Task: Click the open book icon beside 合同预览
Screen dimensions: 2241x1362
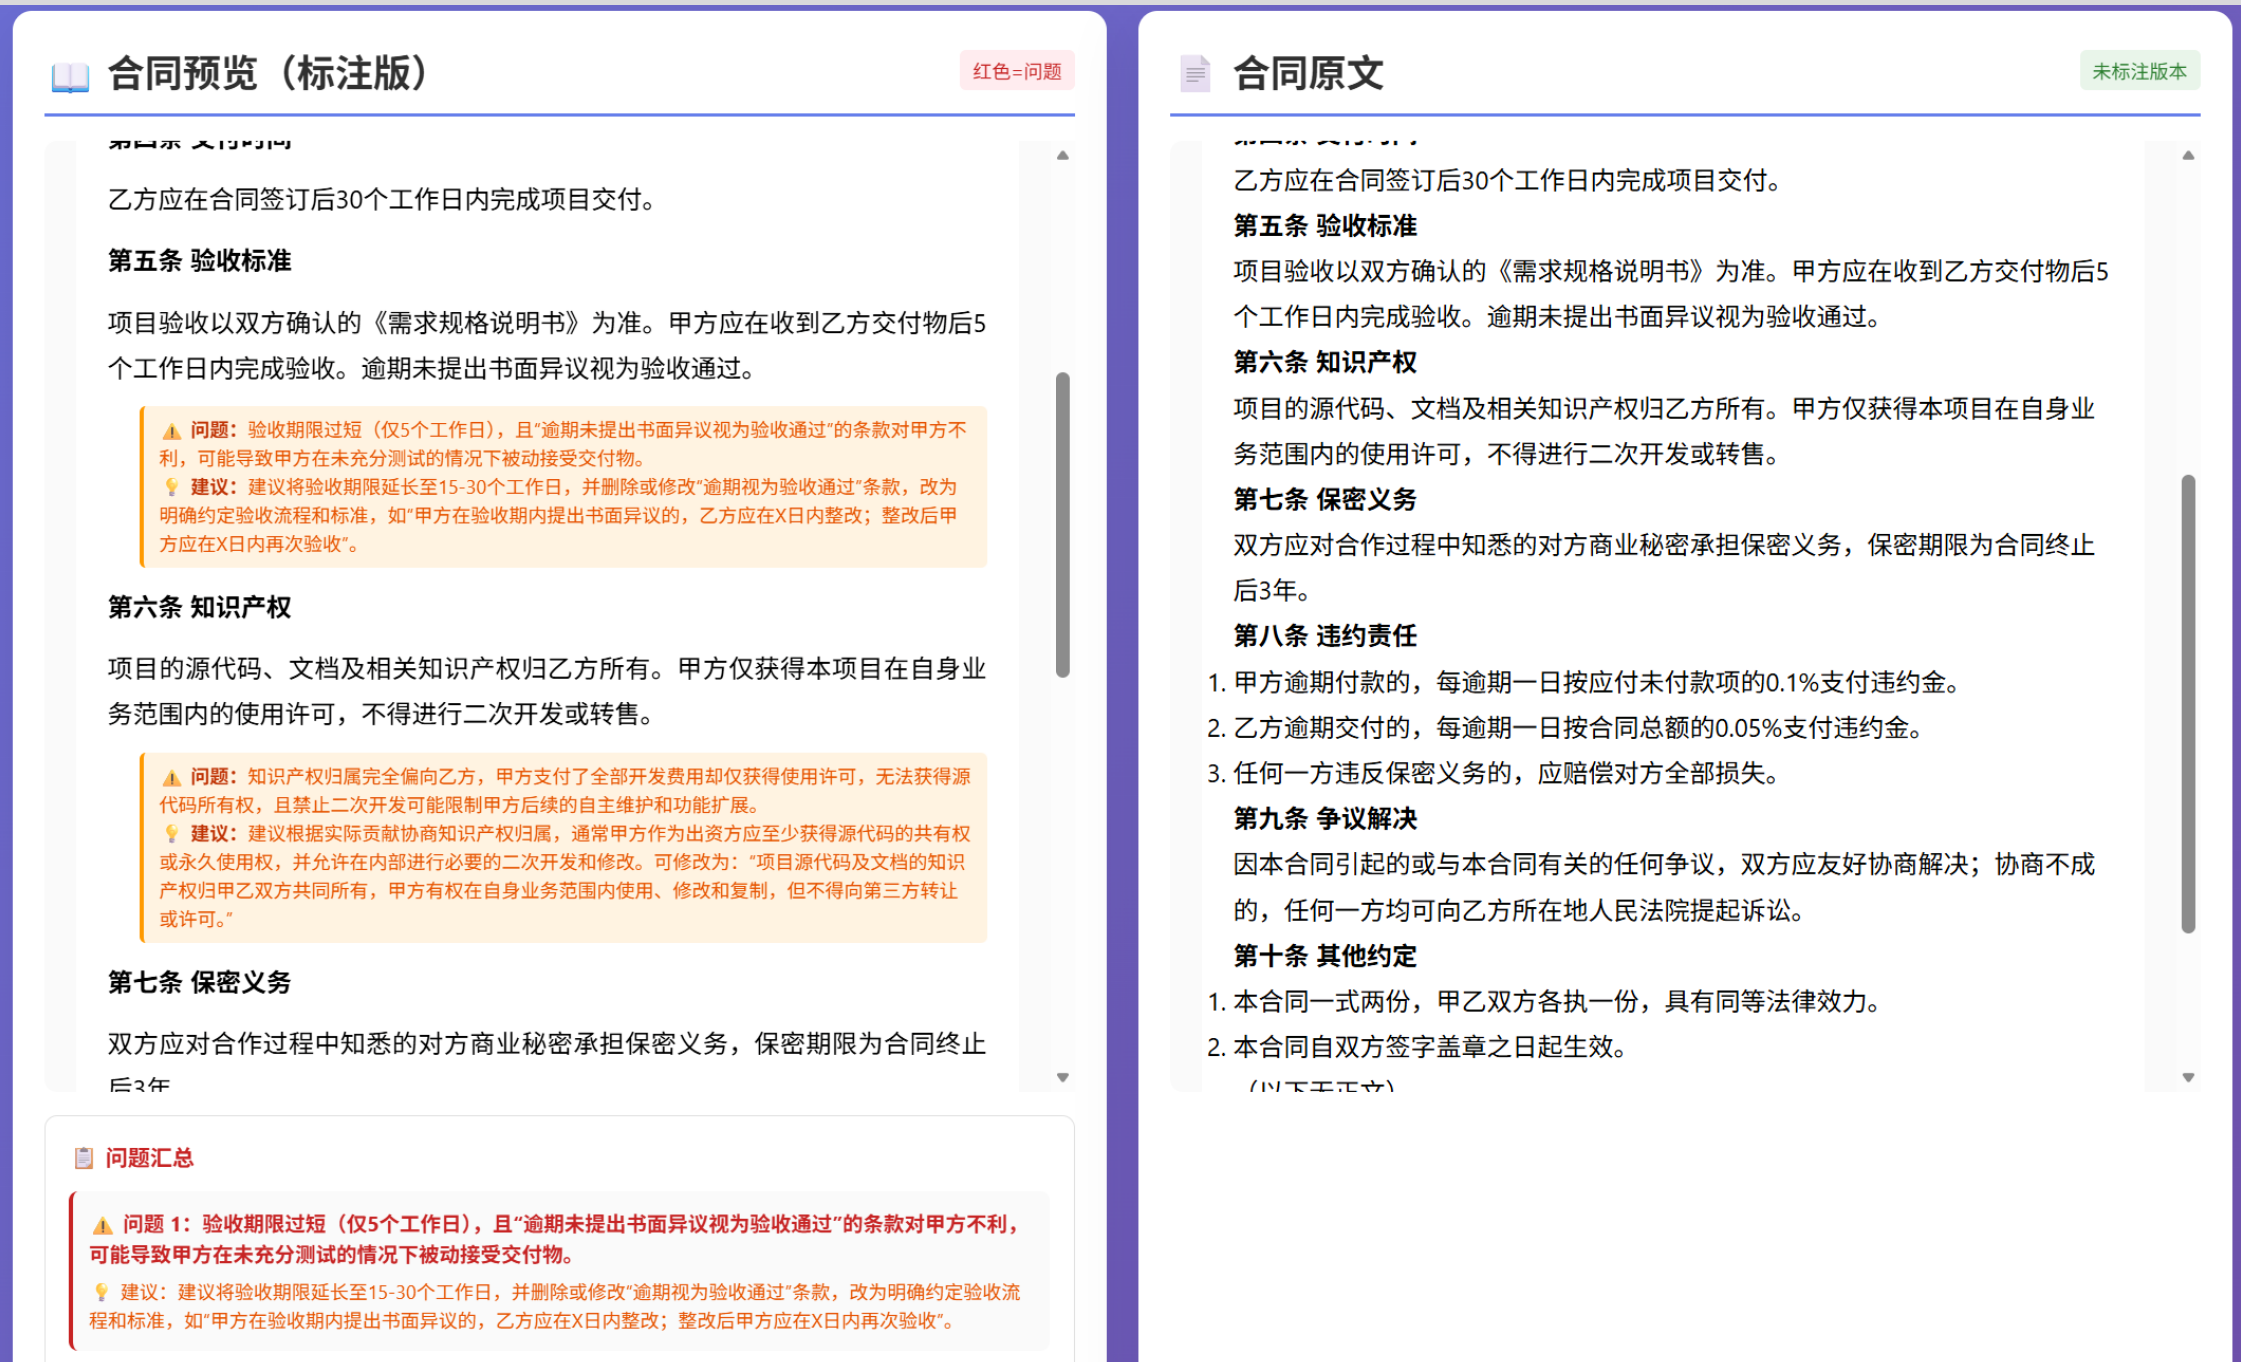Action: point(70,76)
